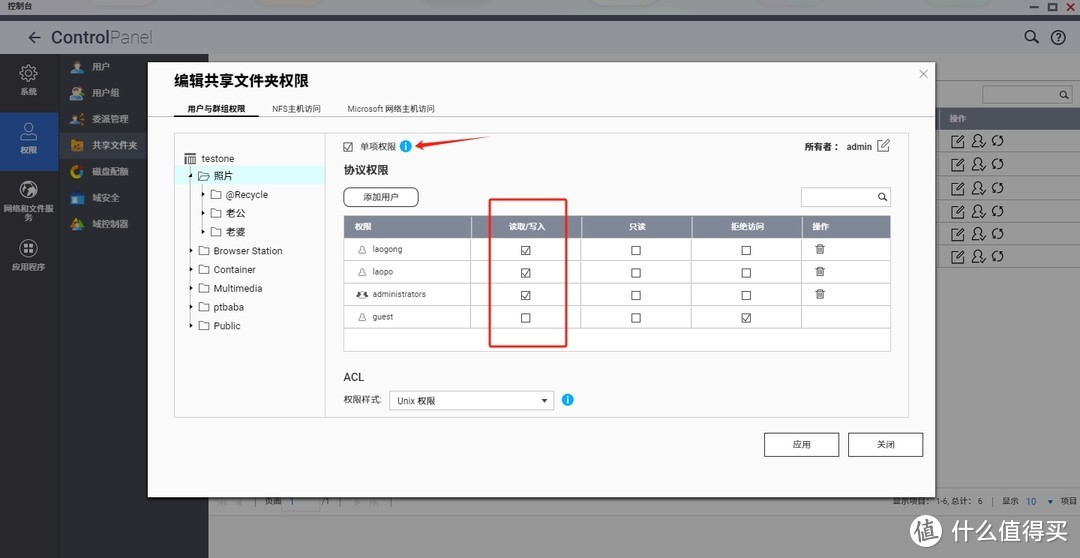Viewport: 1080px width, 558px height.
Task: Open the 应用程序 section
Action: point(29,255)
